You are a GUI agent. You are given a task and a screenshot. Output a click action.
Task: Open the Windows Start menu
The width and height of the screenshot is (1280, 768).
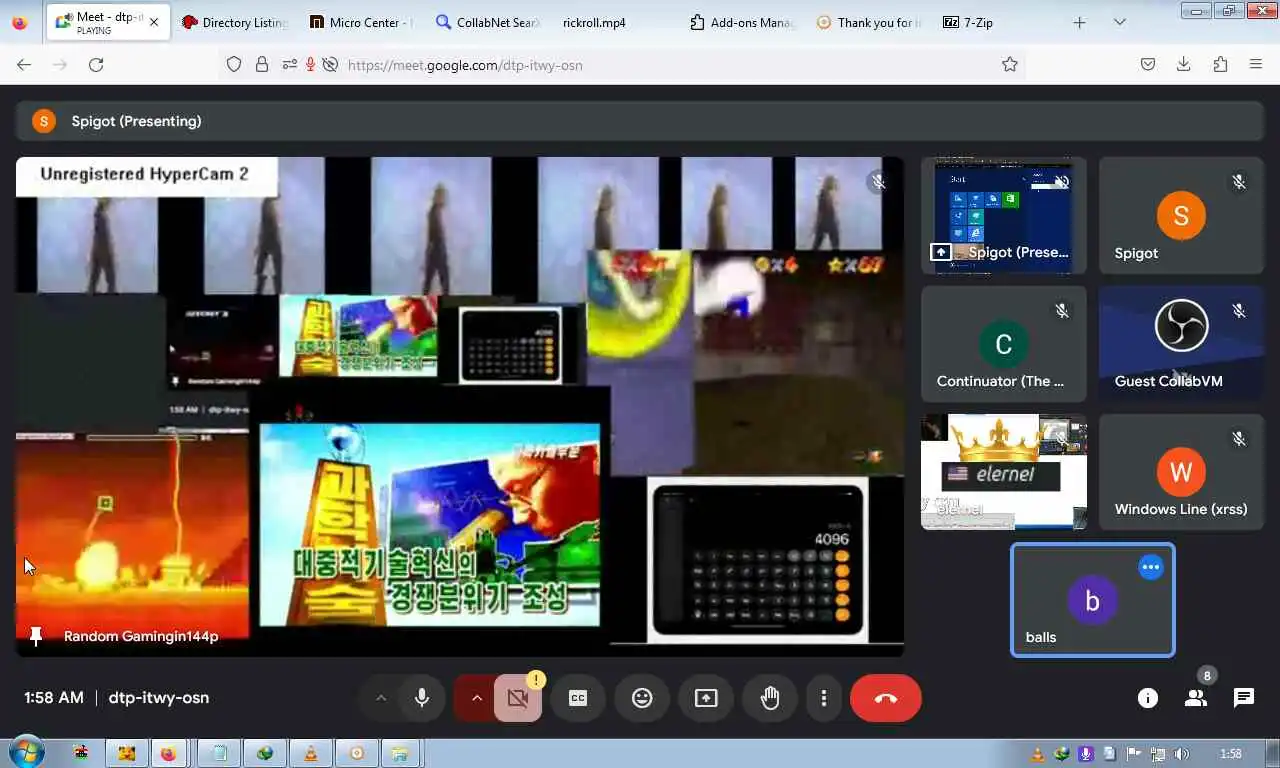coord(26,752)
